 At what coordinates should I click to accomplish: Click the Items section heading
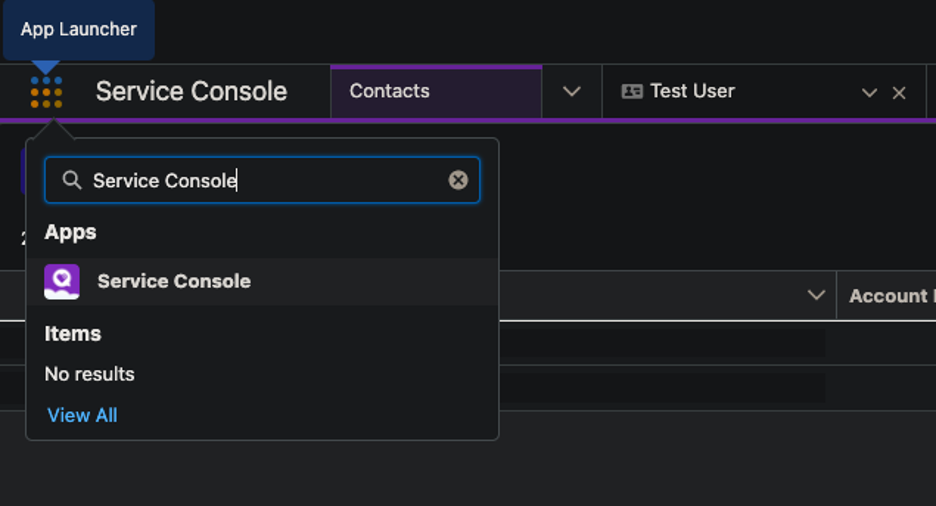pos(73,334)
